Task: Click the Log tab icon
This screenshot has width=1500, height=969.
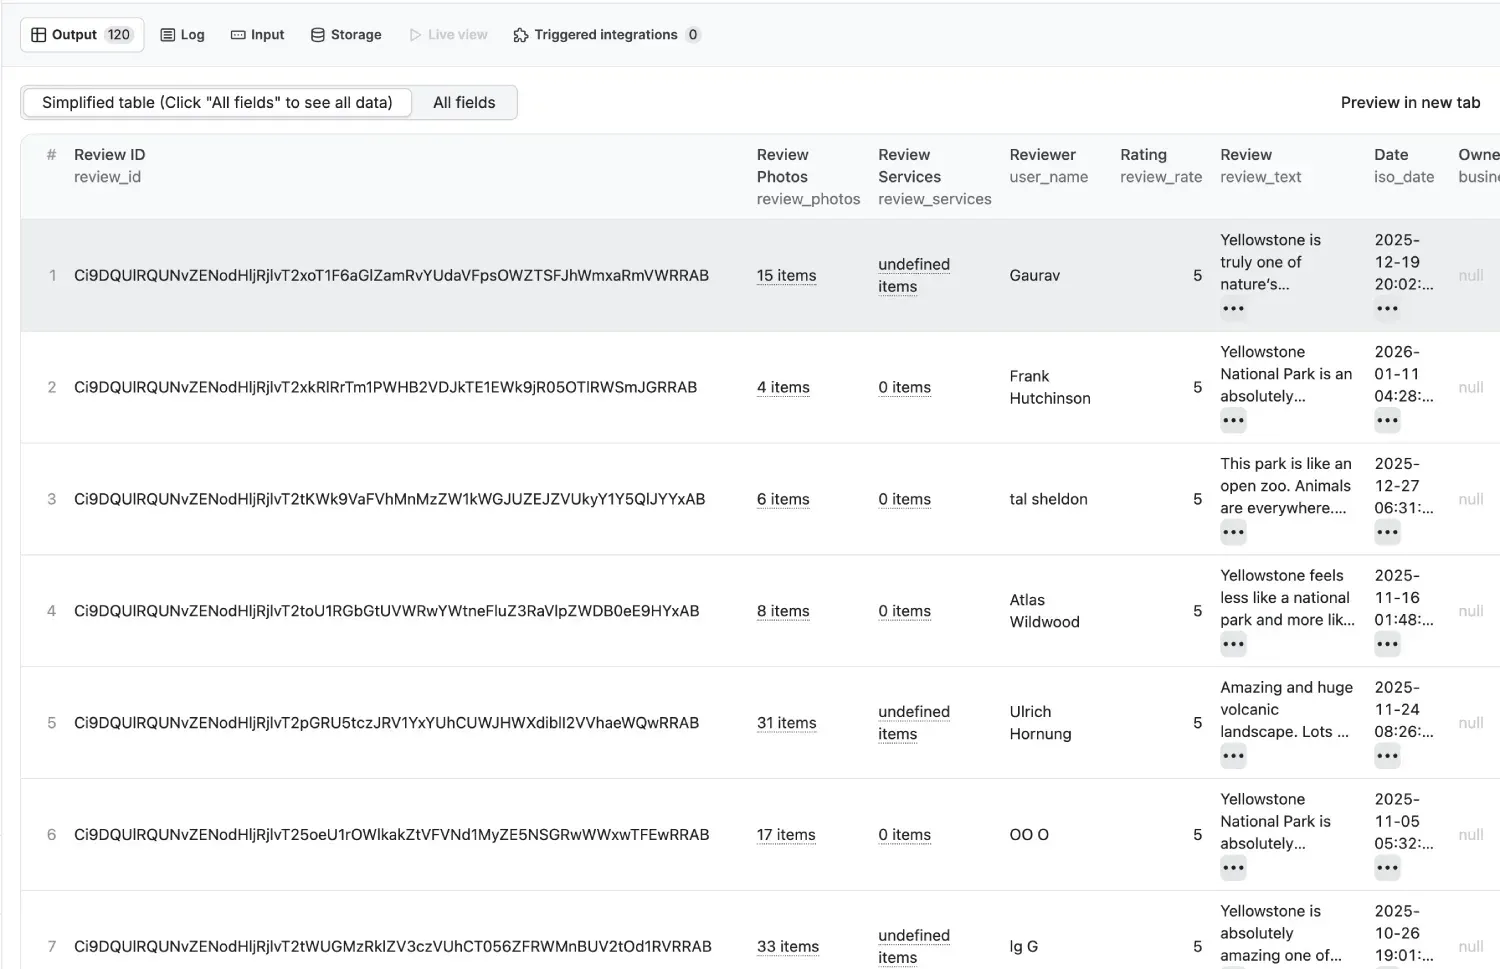Action: pos(168,35)
